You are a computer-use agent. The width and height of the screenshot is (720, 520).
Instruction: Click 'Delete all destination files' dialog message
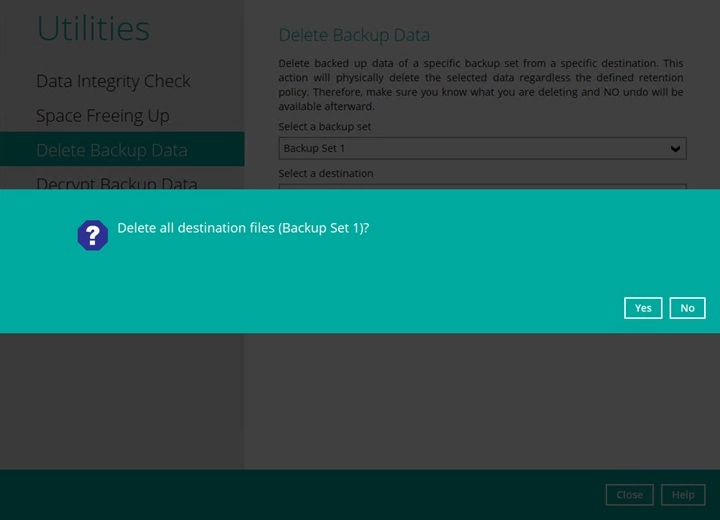point(243,228)
